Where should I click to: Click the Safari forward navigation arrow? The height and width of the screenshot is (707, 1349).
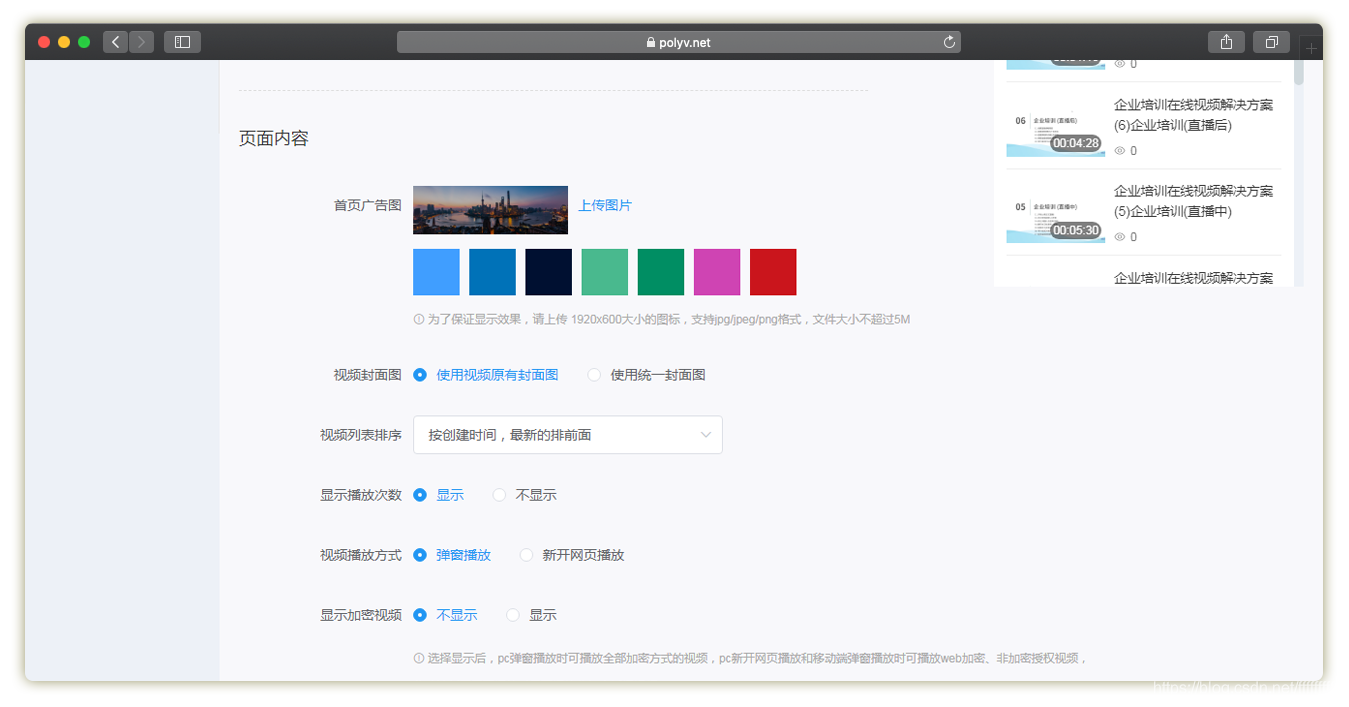141,42
